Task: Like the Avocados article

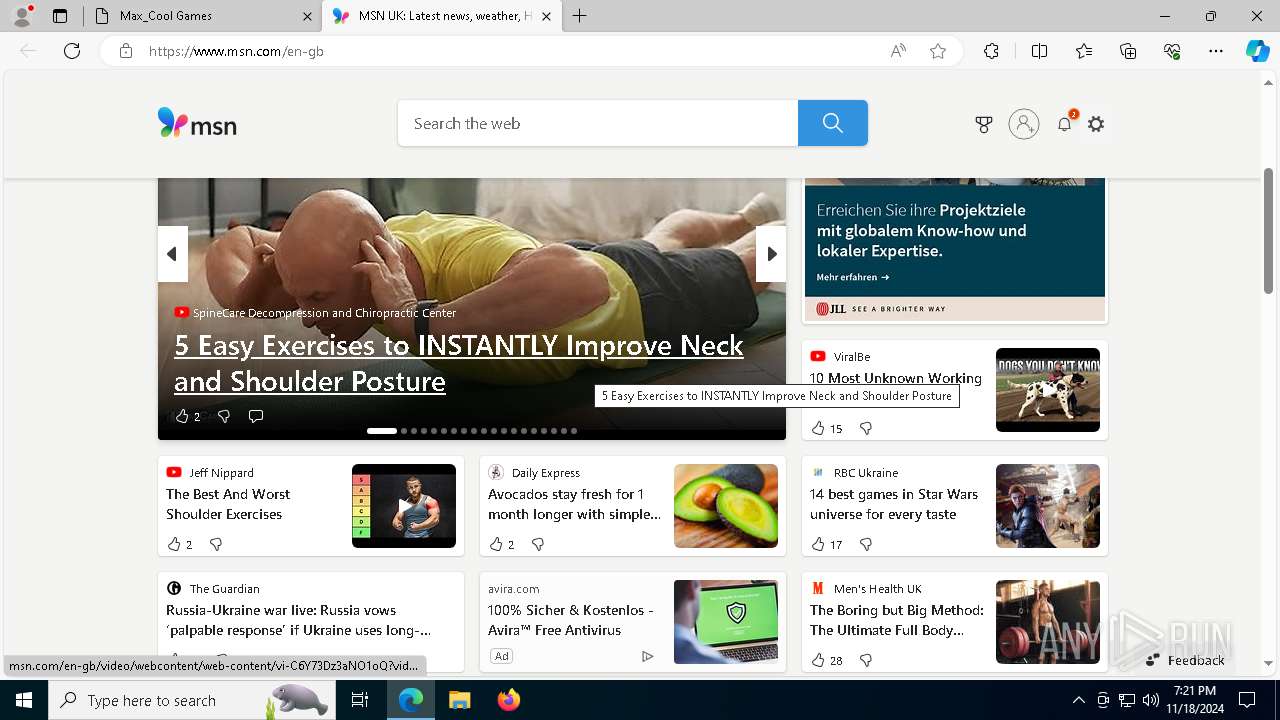Action: 501,544
